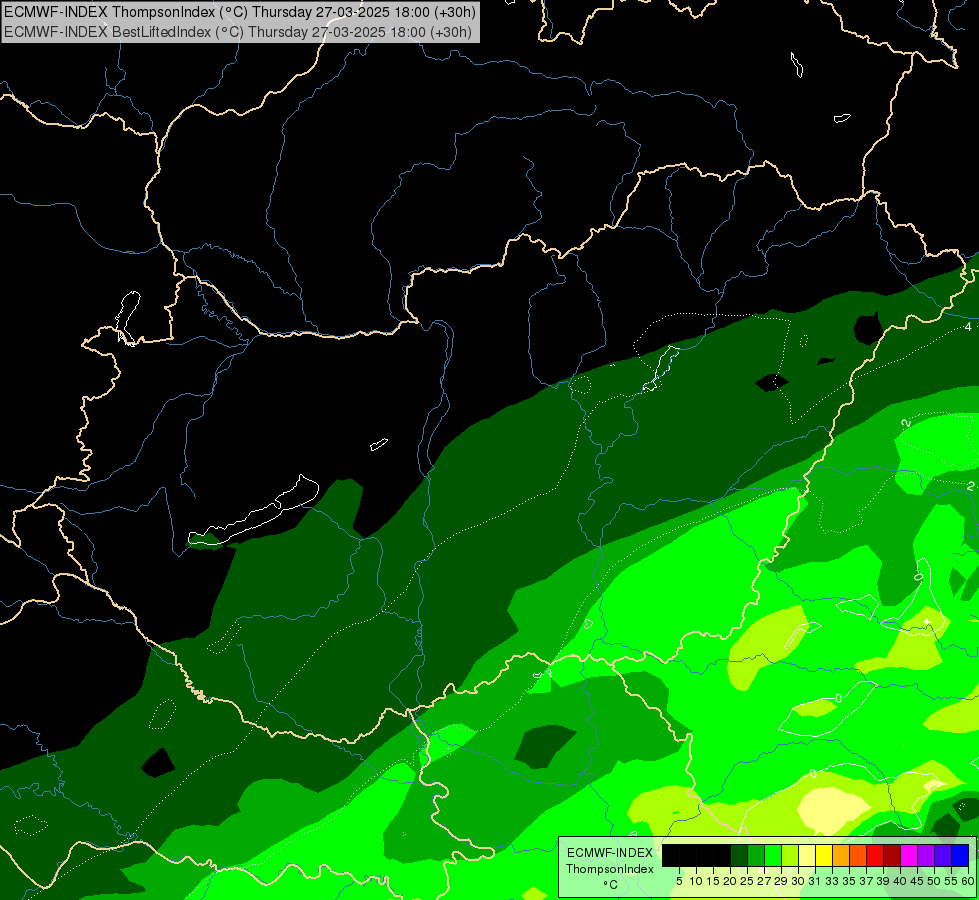This screenshot has width=979, height=900.
Task: Click the ECMWF-INDEX label in the legend
Action: [610, 853]
